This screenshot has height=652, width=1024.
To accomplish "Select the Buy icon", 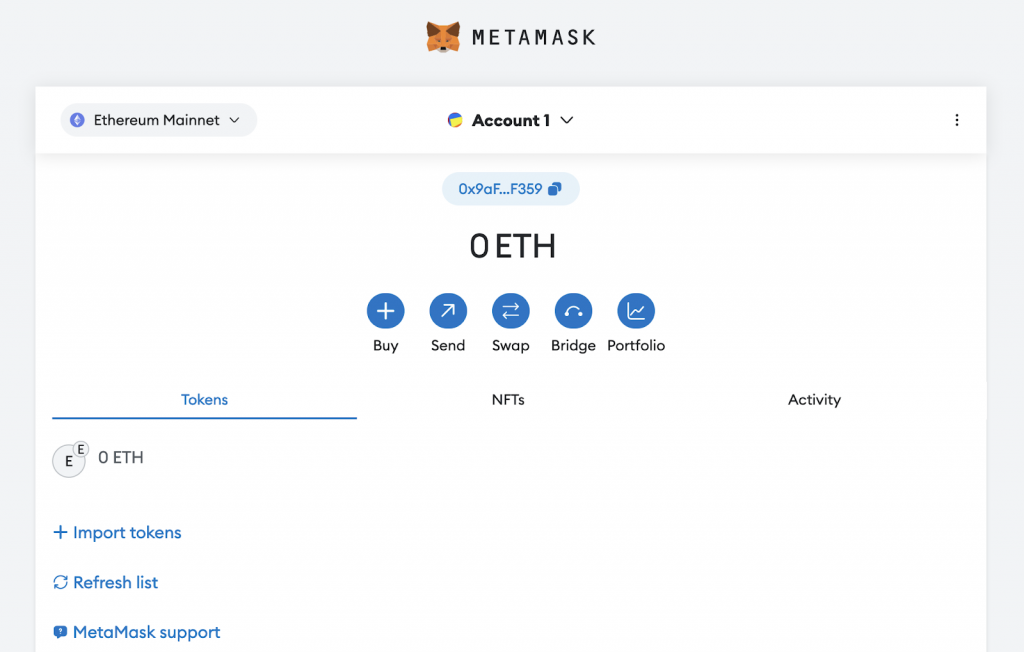I will (x=386, y=311).
